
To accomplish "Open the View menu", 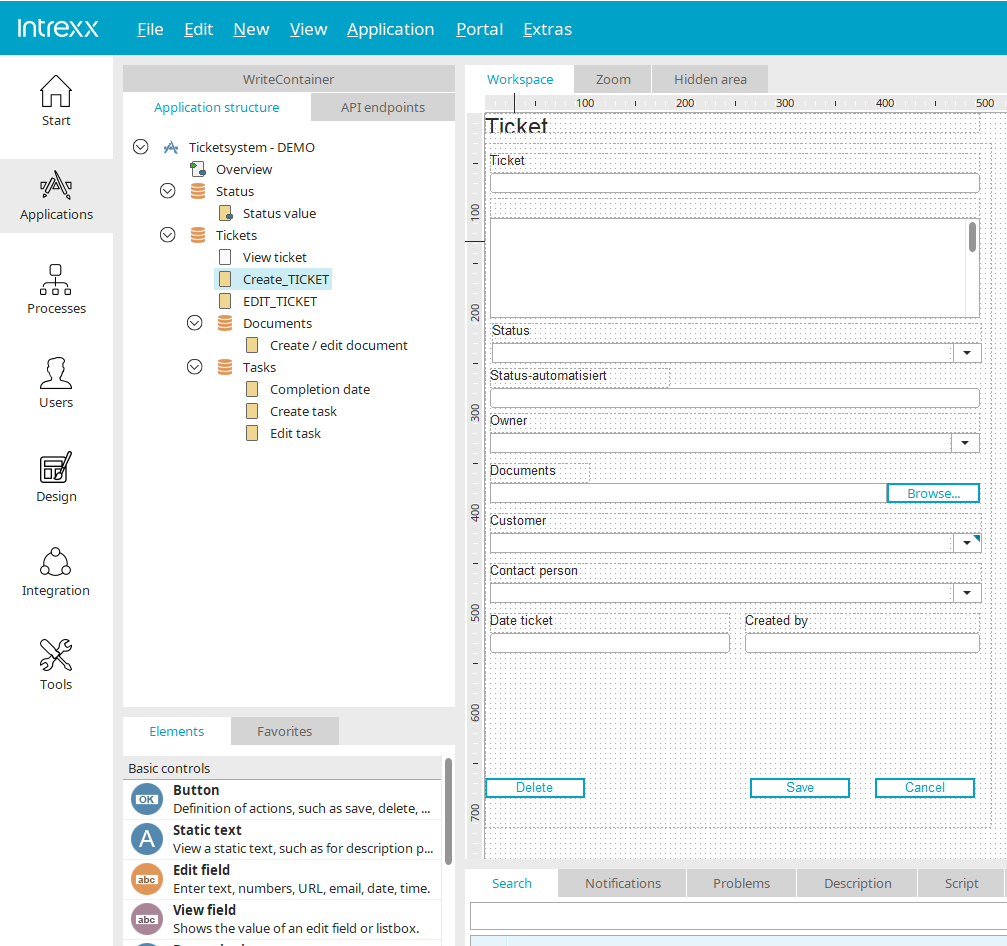I will 308,30.
